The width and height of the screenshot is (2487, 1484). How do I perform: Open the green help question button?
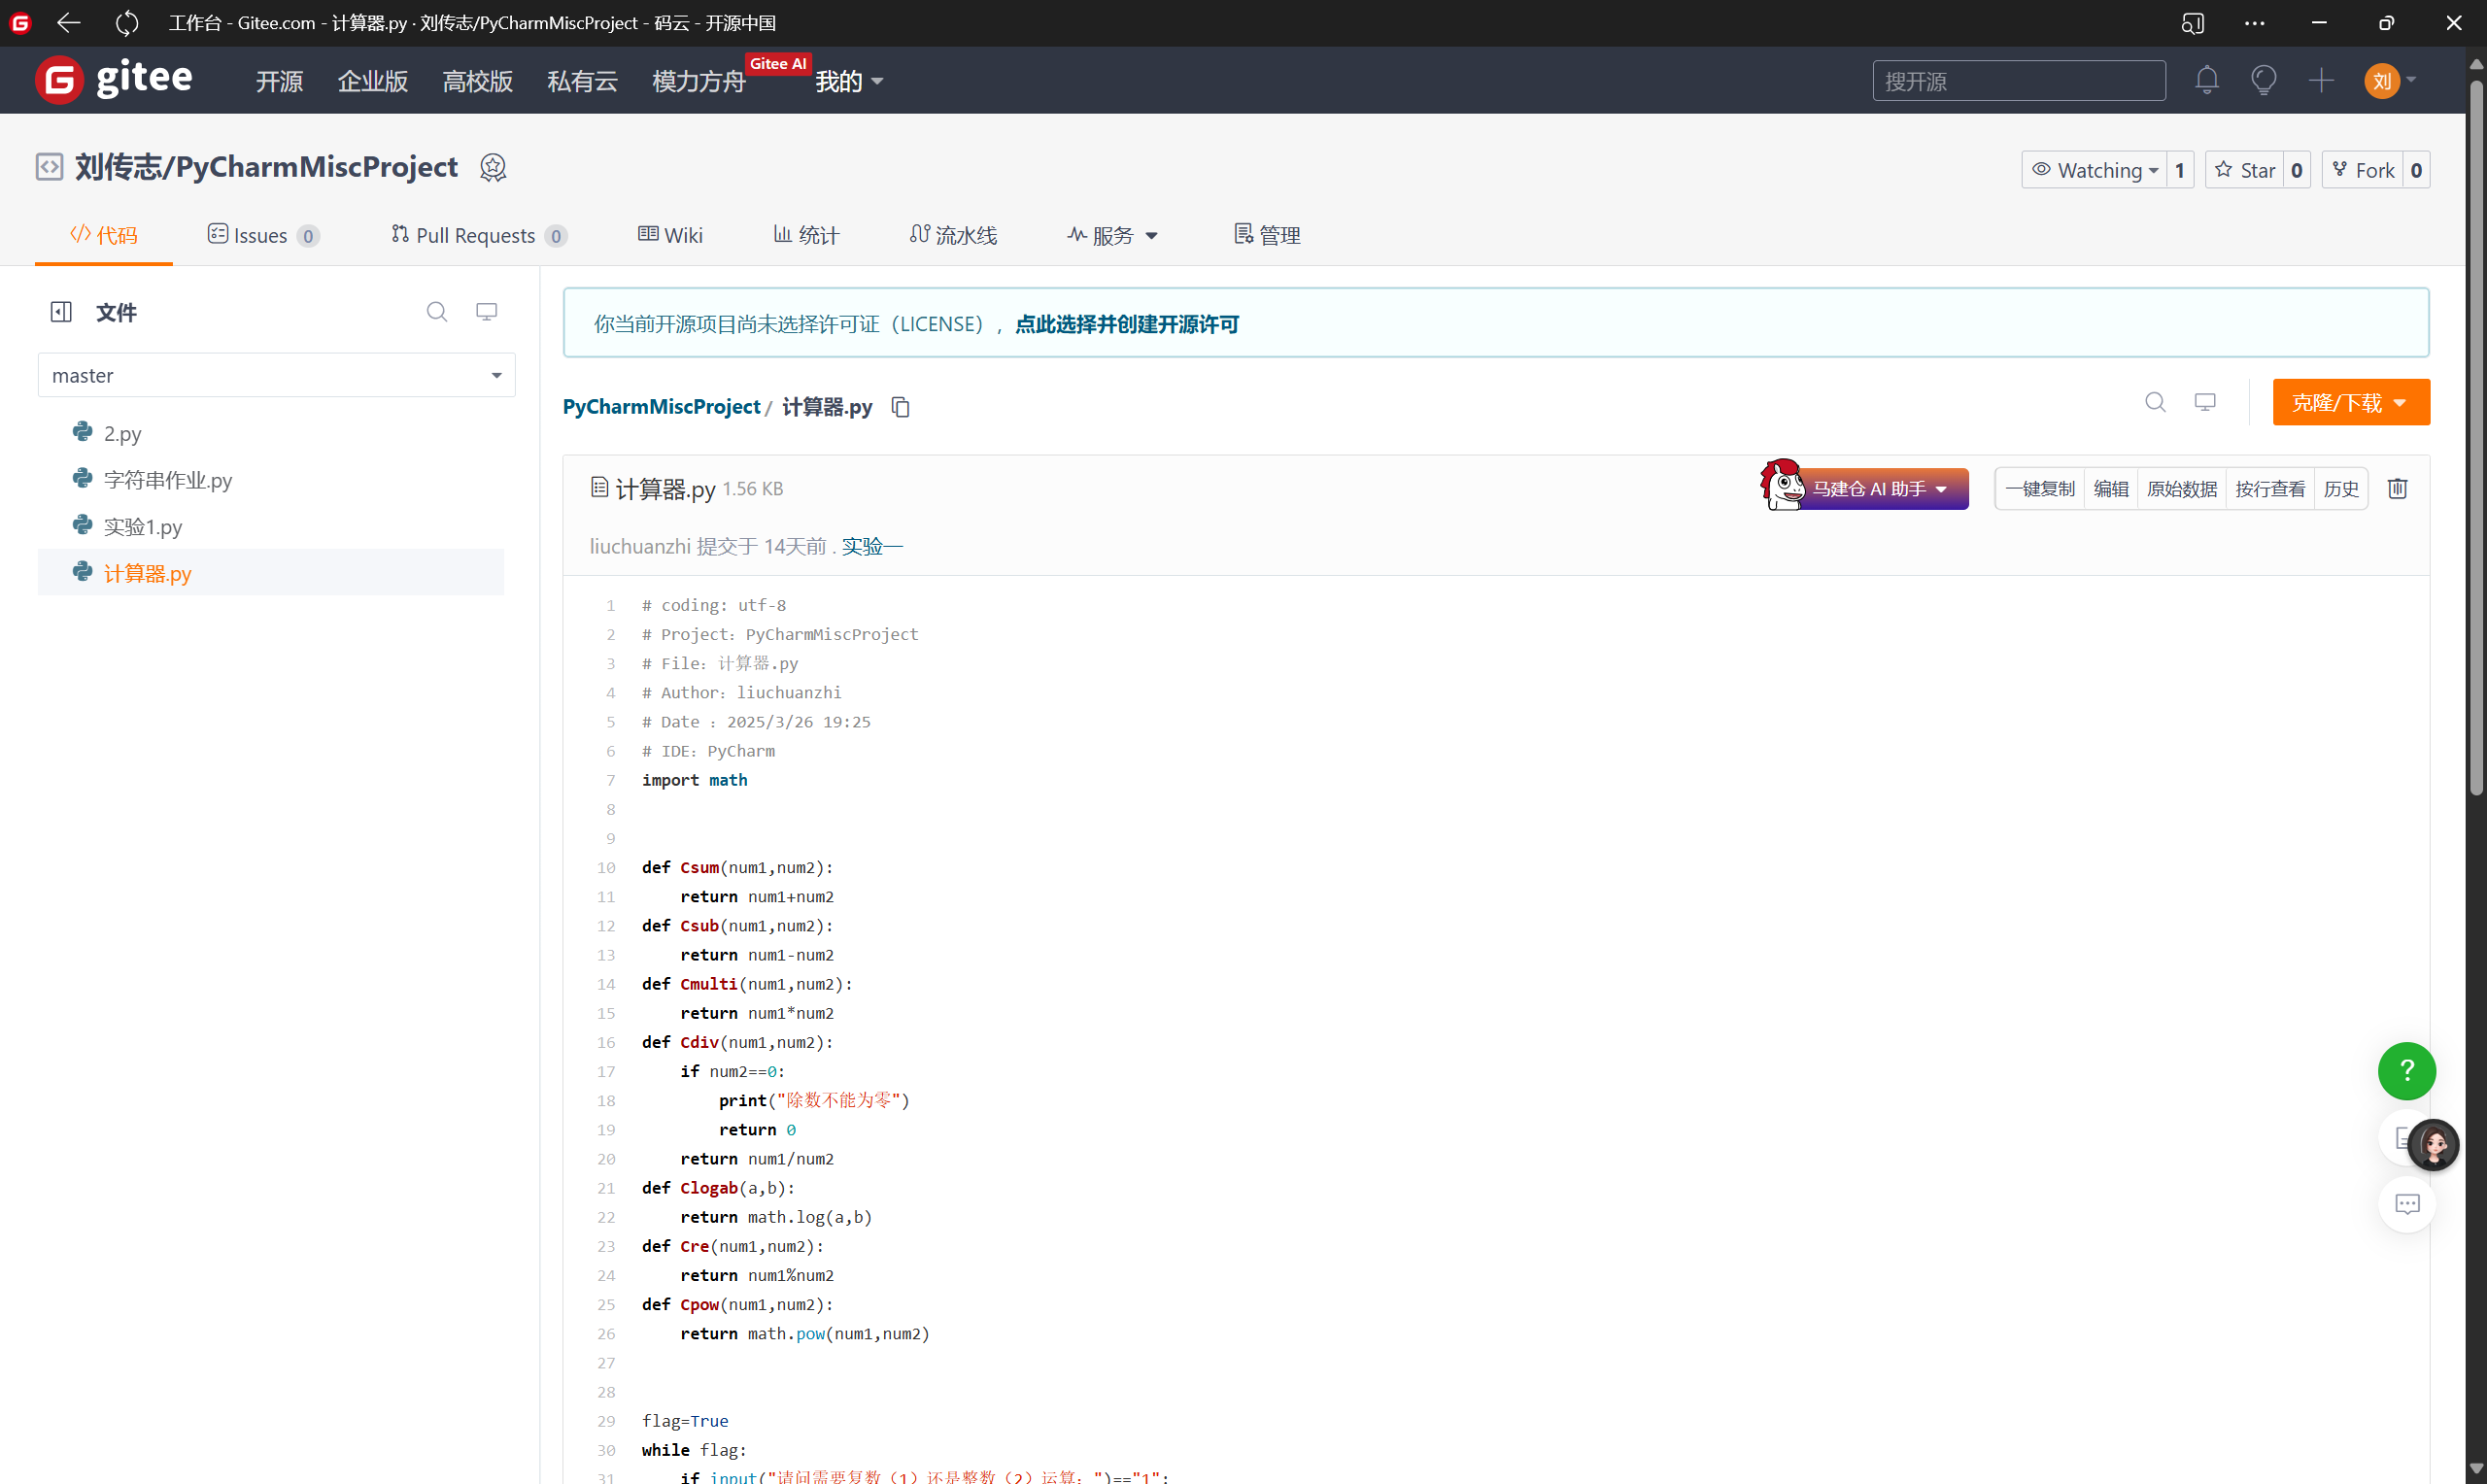[x=2406, y=1070]
